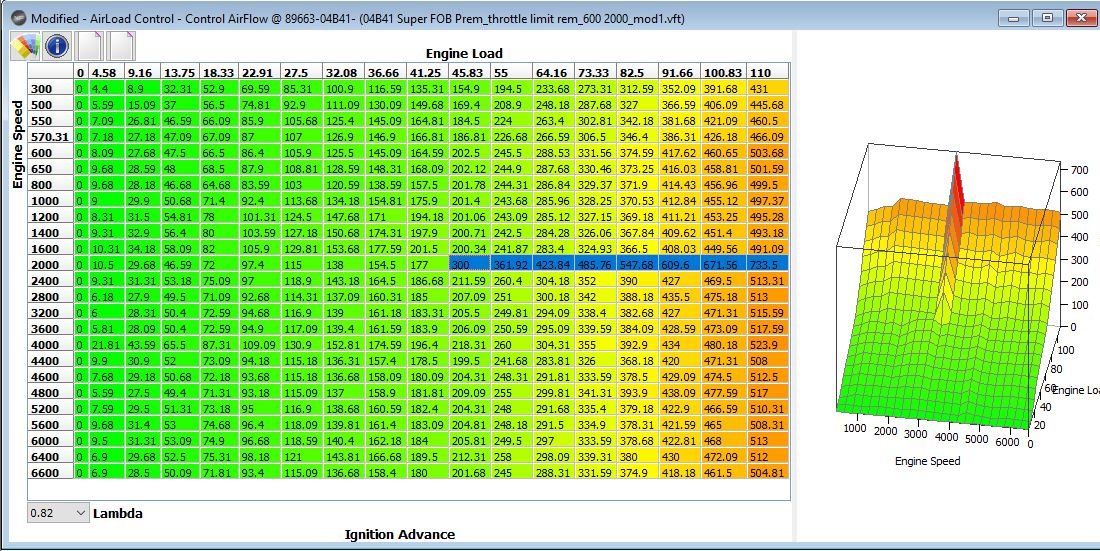
Task: Select the 2000 engine speed row header
Action: click(x=51, y=265)
